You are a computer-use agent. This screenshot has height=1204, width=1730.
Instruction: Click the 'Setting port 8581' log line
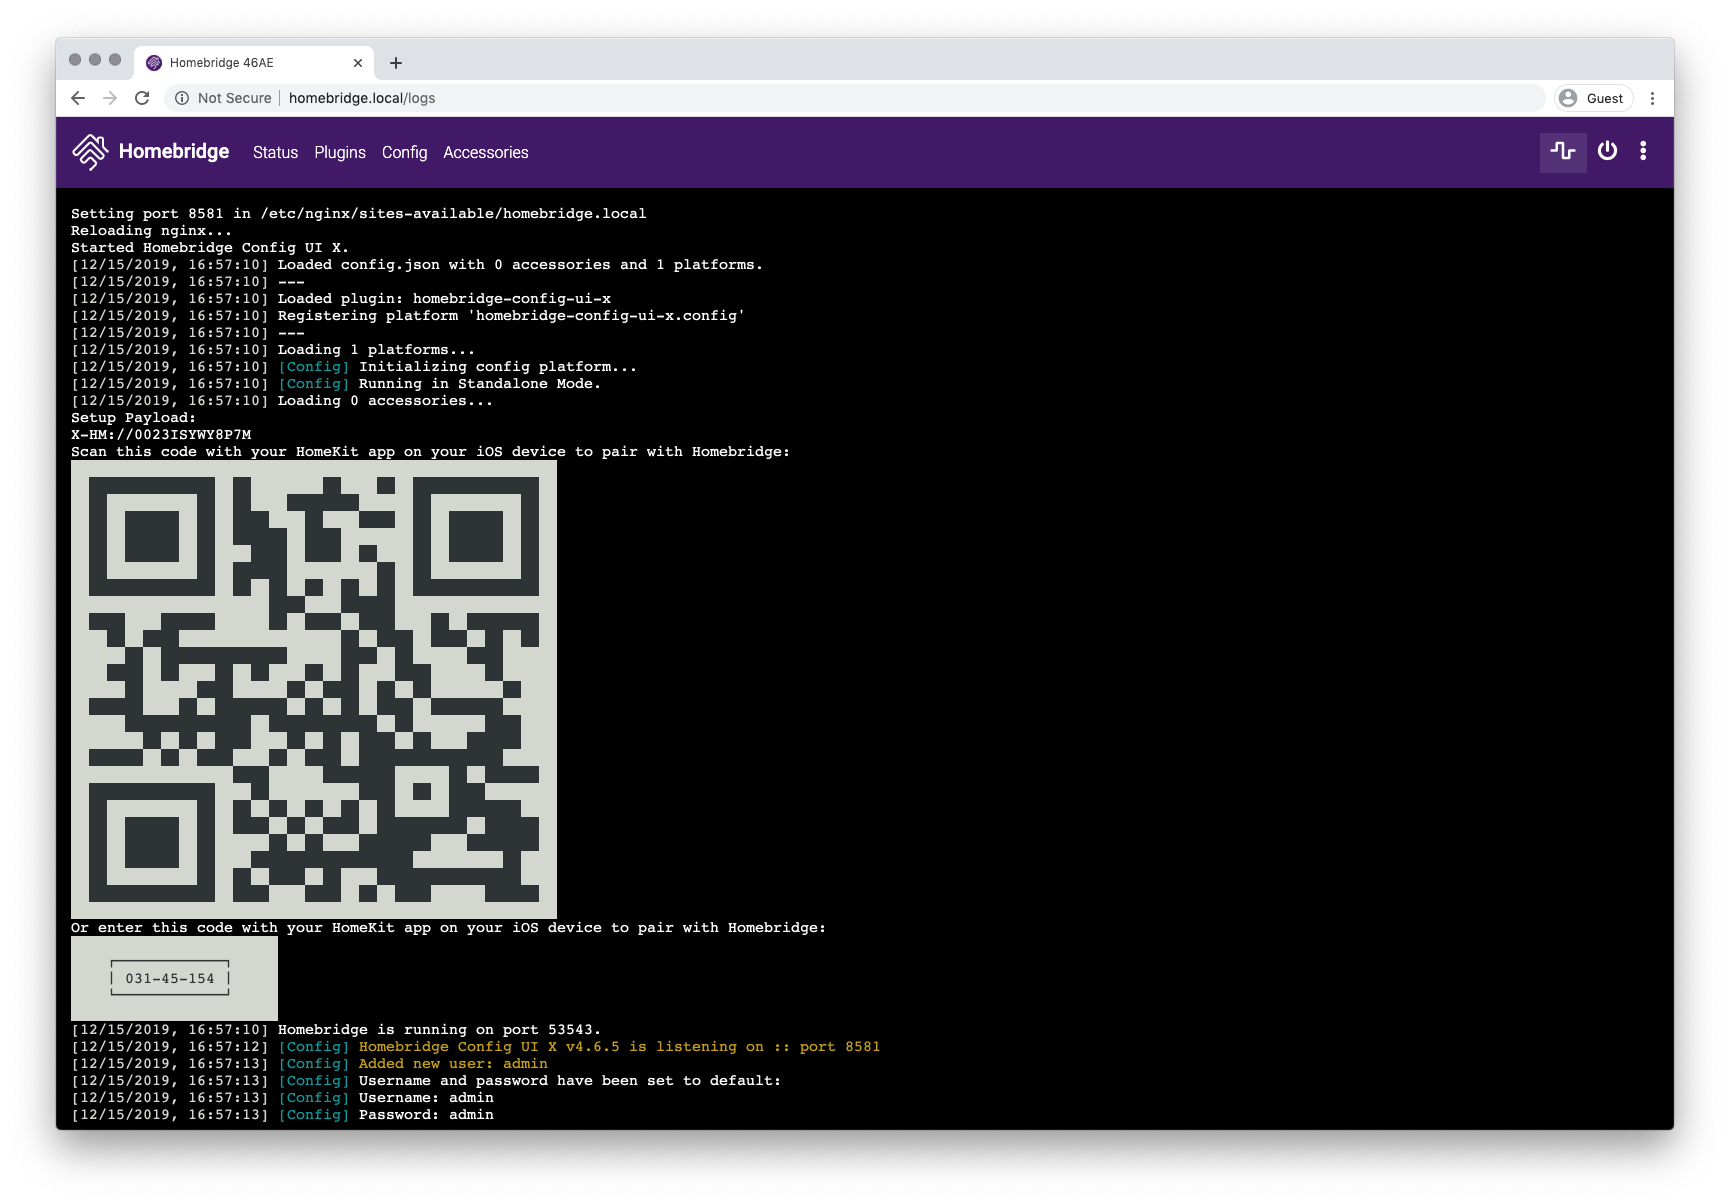click(359, 214)
